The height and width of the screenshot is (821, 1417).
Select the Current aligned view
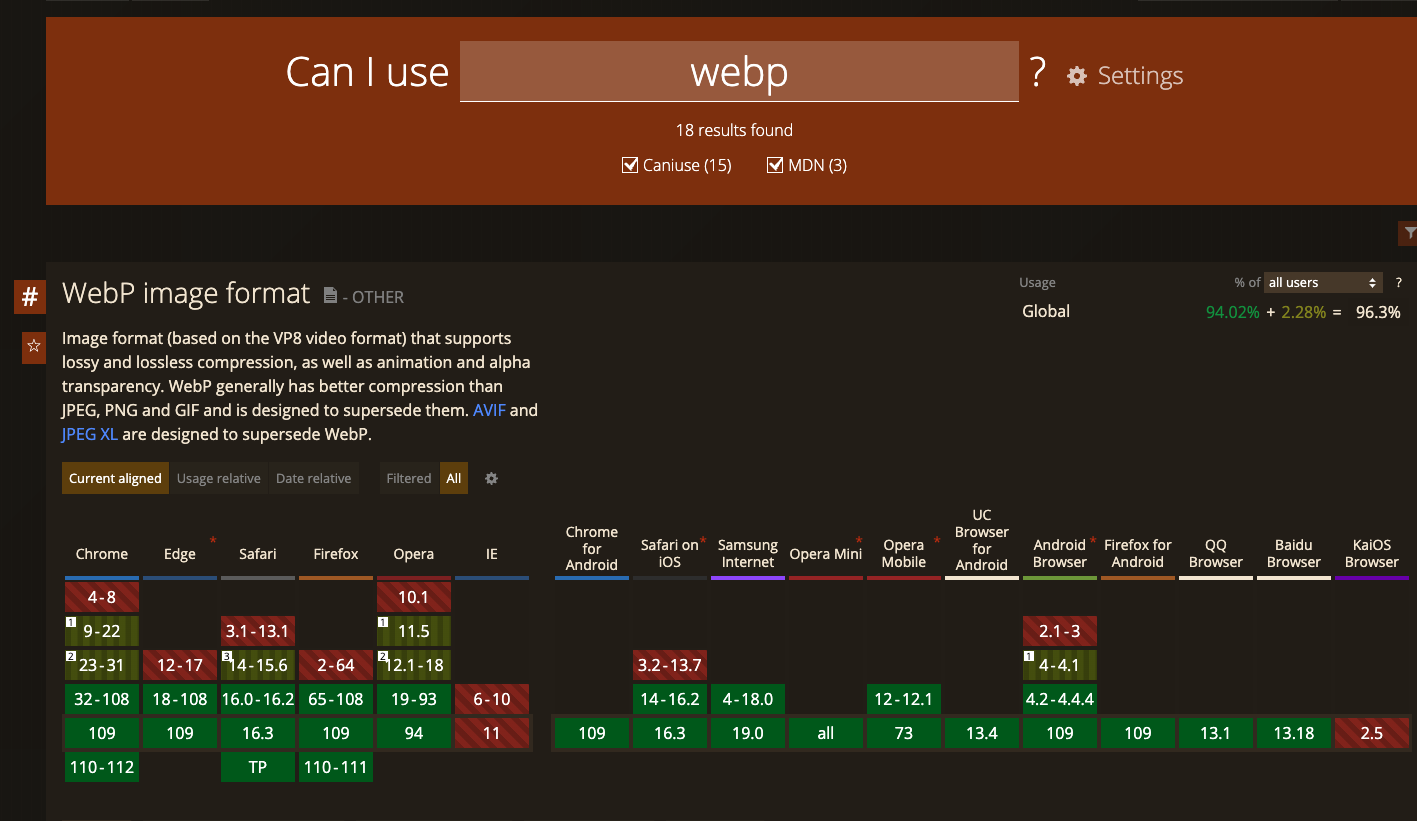click(x=115, y=478)
